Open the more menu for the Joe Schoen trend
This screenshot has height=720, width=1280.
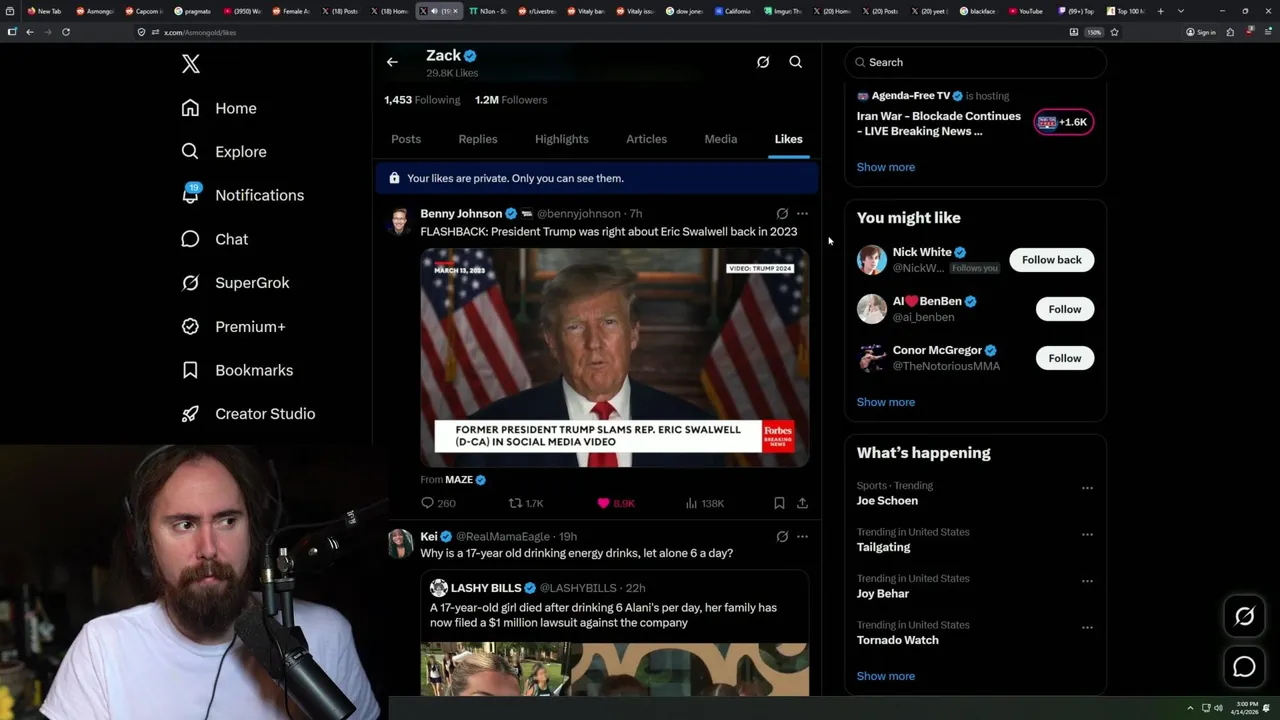tap(1087, 488)
